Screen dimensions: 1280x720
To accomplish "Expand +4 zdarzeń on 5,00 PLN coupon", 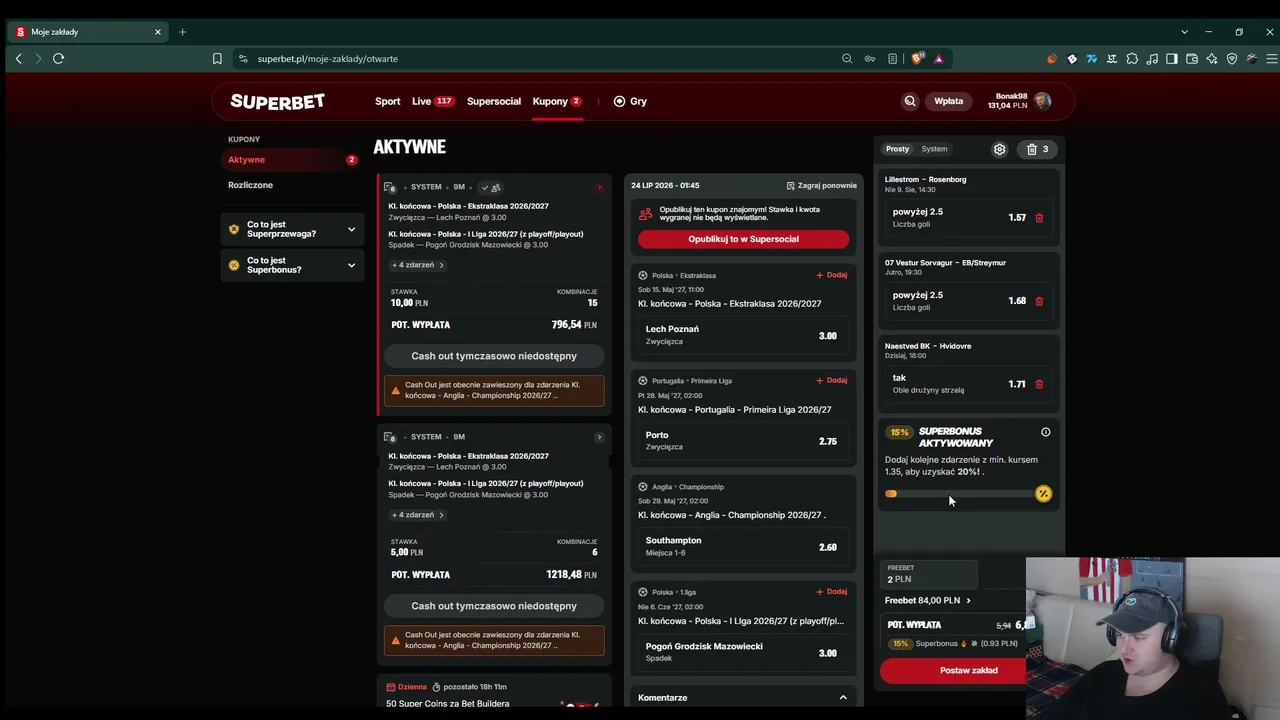I will pos(418,515).
